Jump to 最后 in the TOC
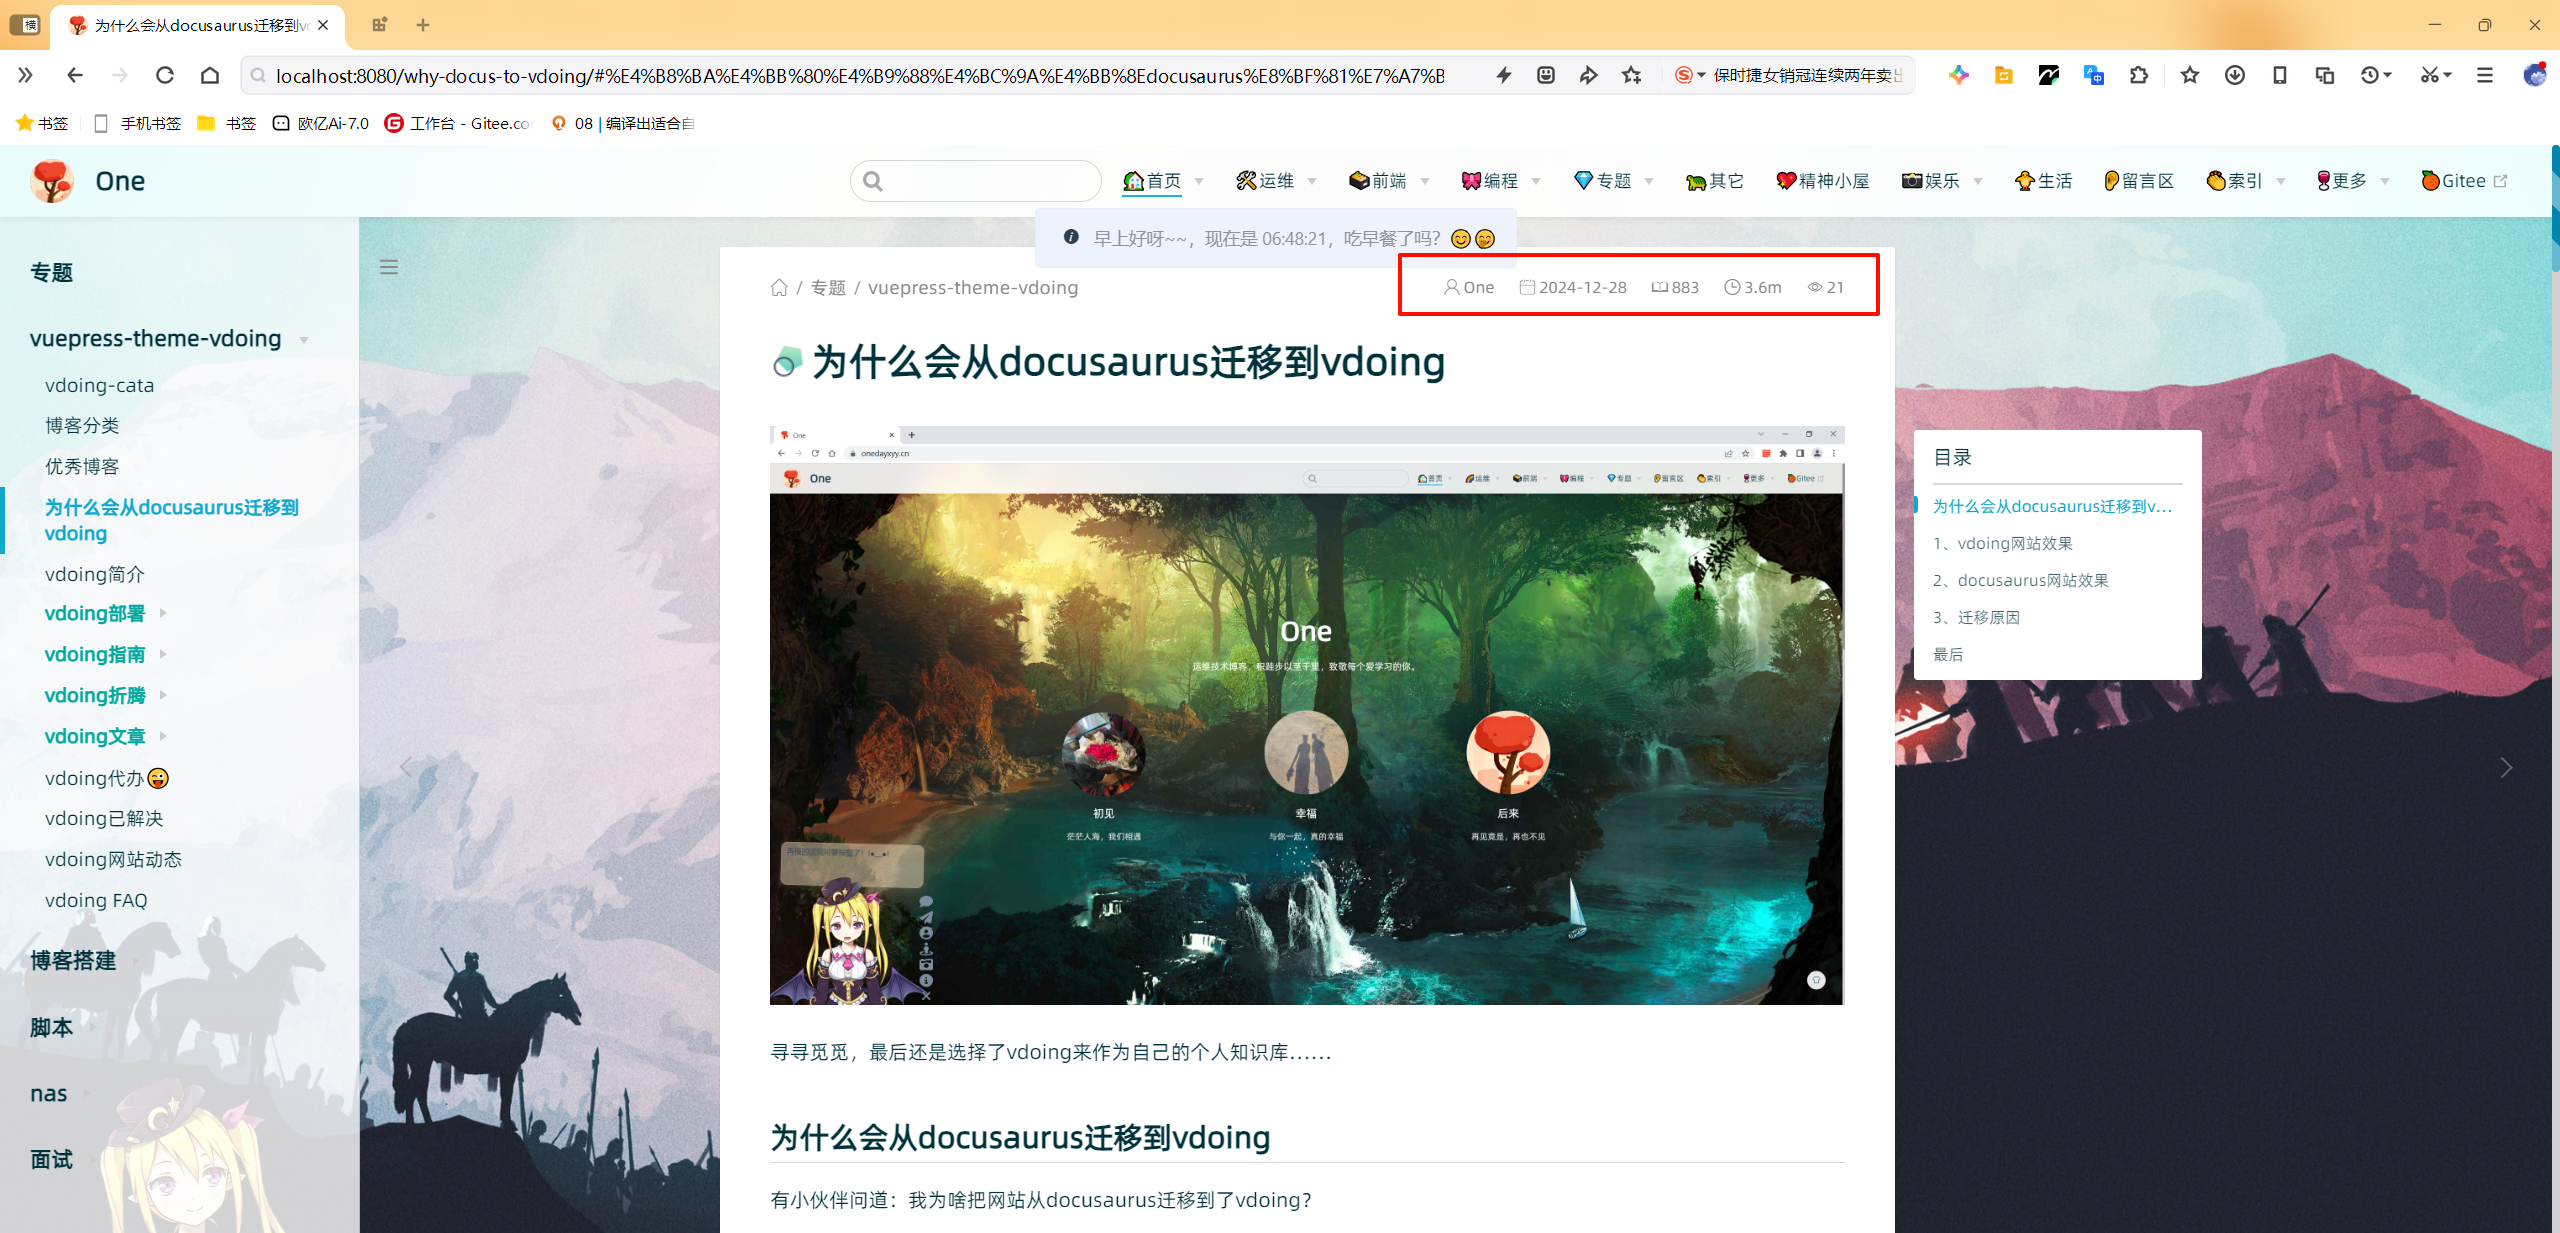Screen dimensions: 2560x1233 pos(1948,654)
